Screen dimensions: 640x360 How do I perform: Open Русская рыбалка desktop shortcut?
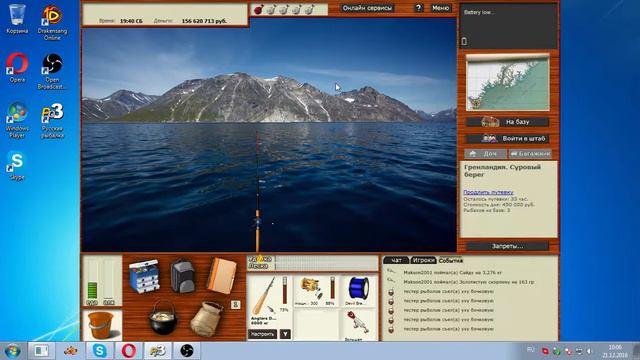[x=52, y=121]
